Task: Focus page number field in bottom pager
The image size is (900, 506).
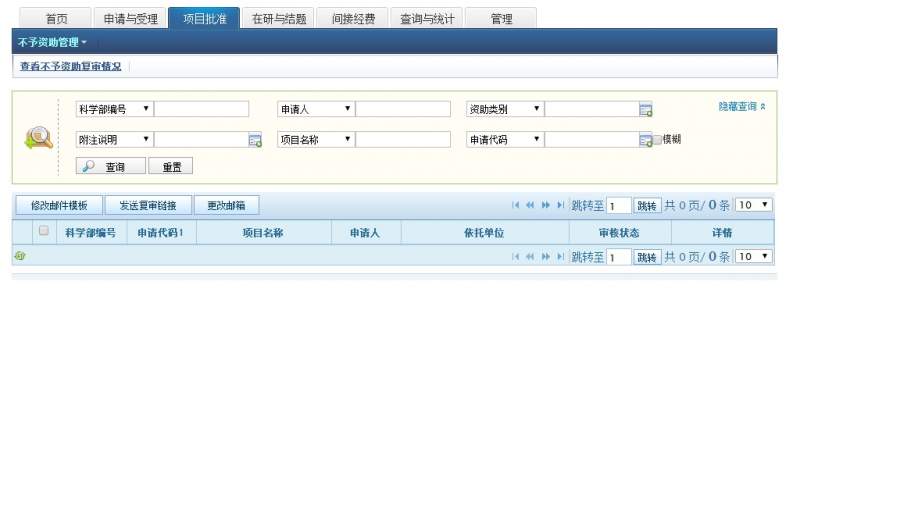Action: [619, 257]
